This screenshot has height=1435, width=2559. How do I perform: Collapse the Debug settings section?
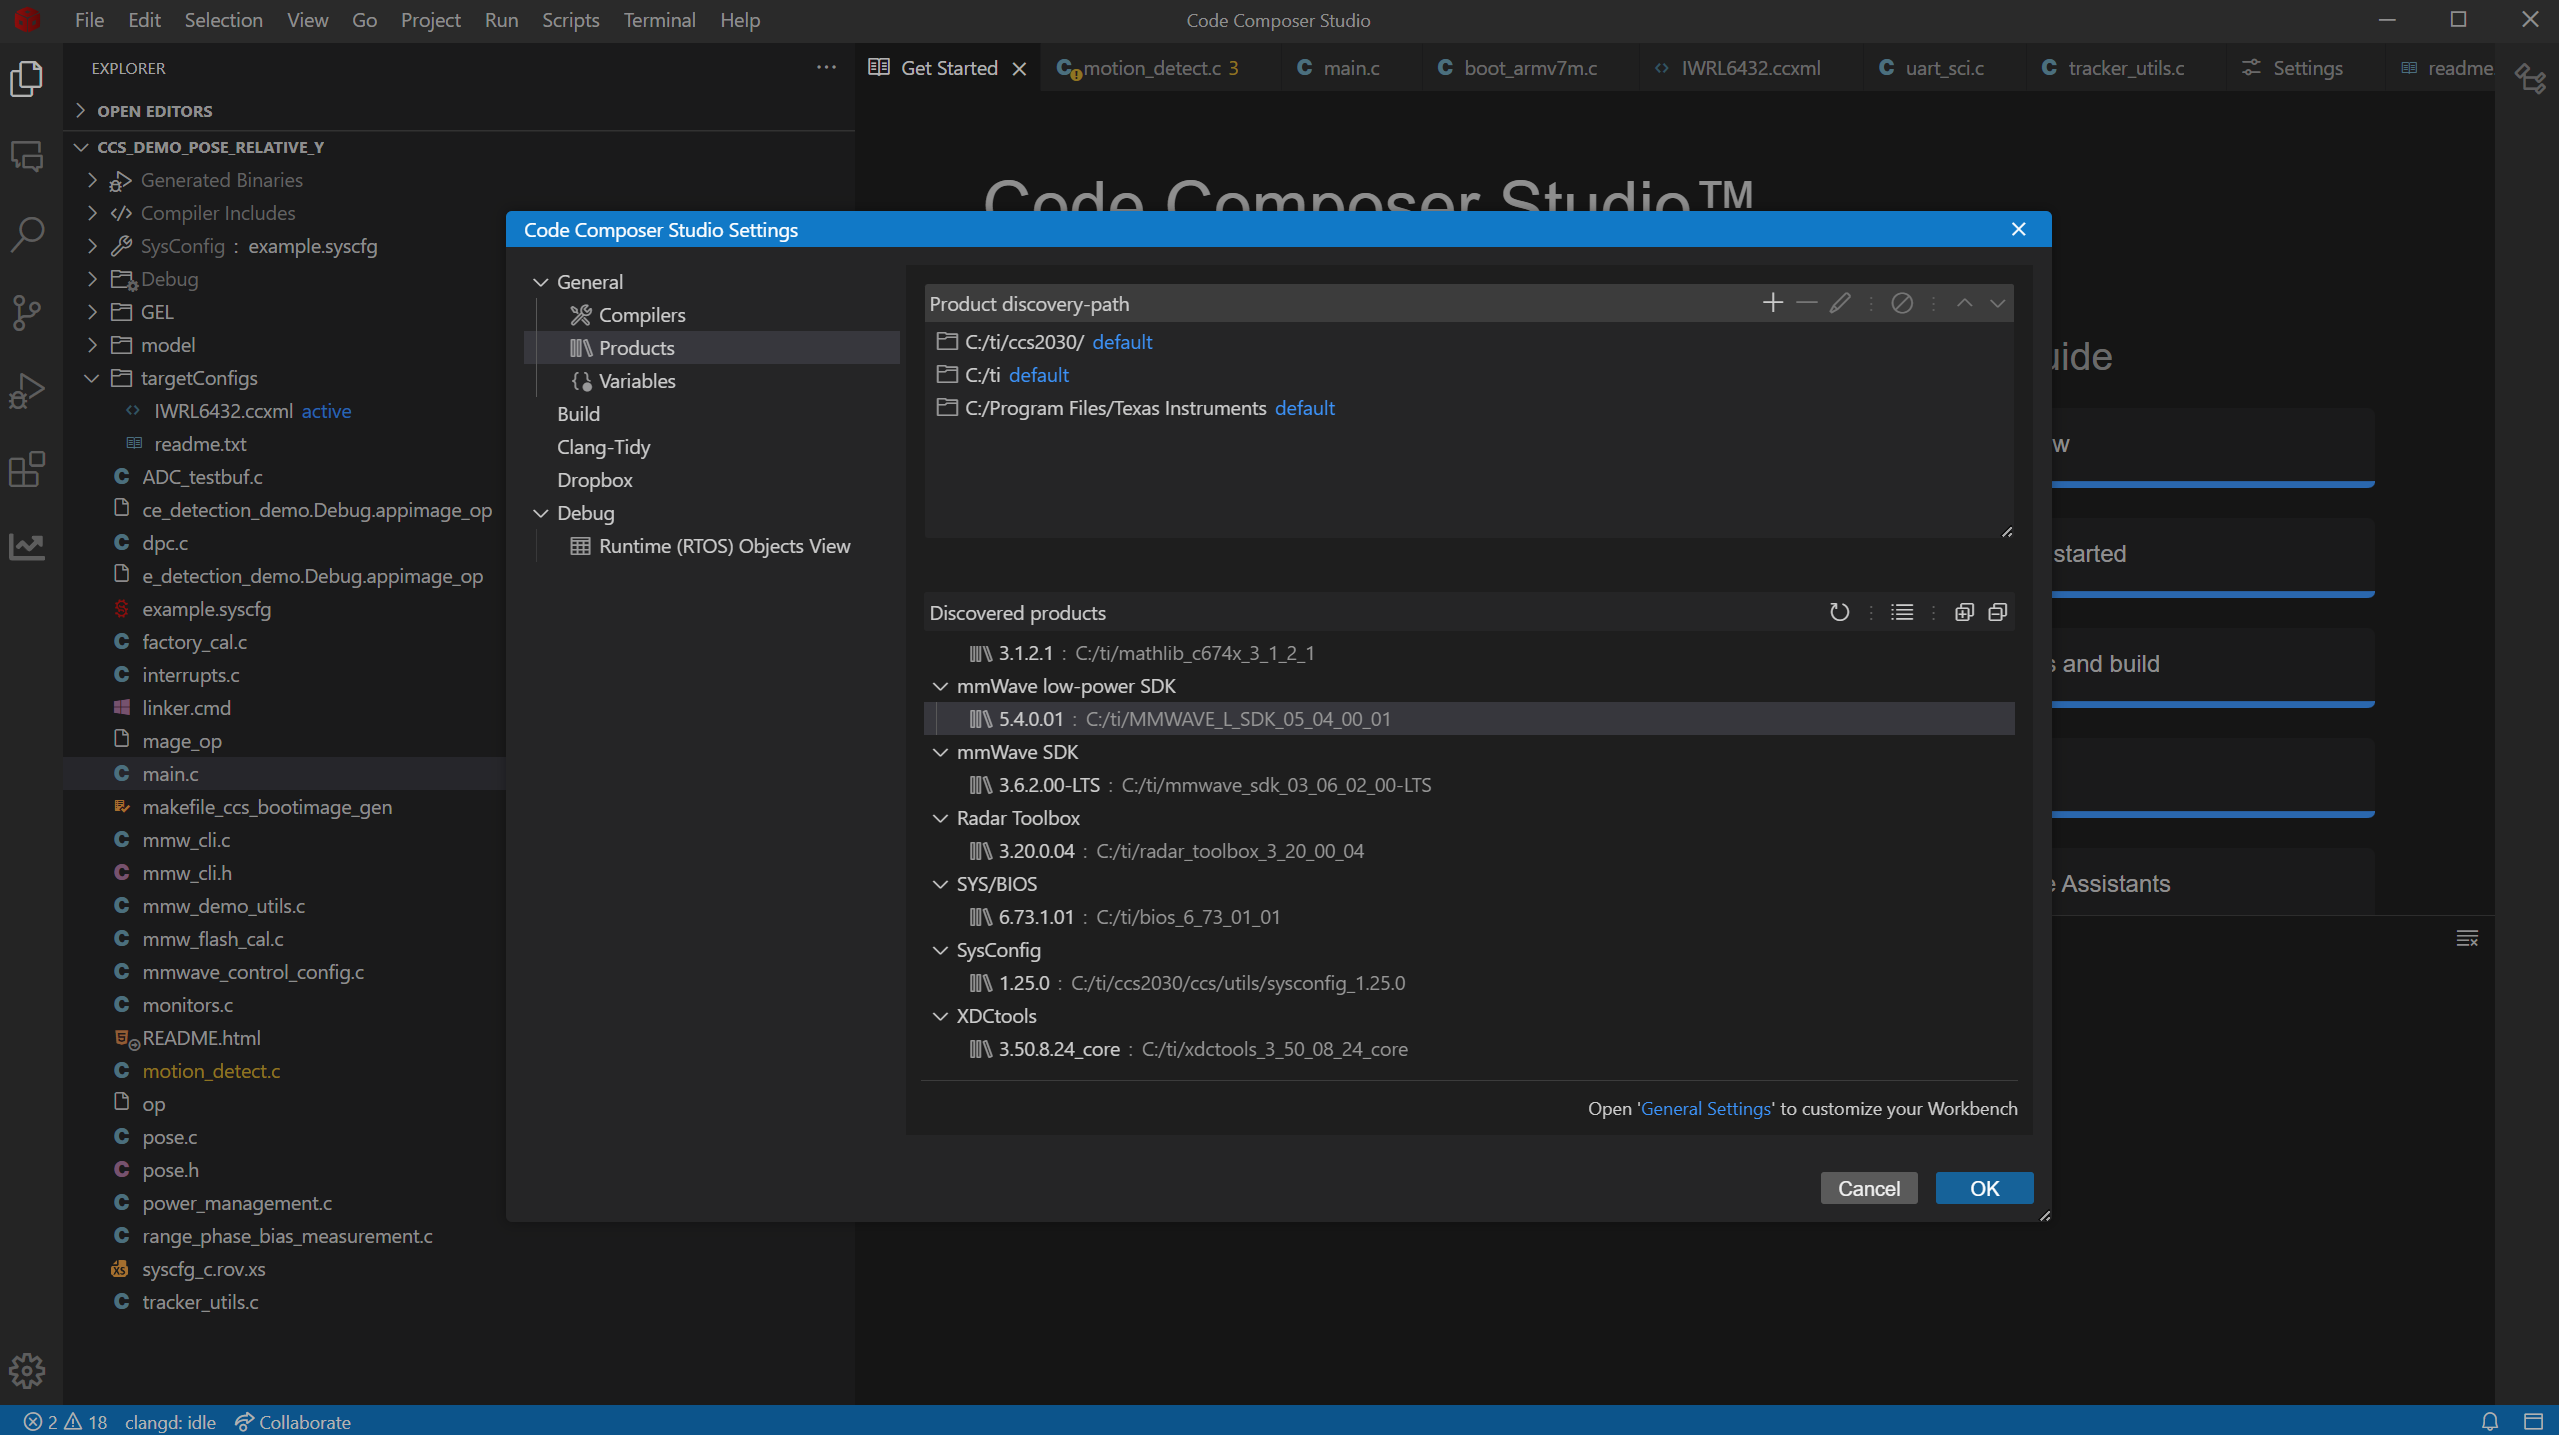pos(541,513)
